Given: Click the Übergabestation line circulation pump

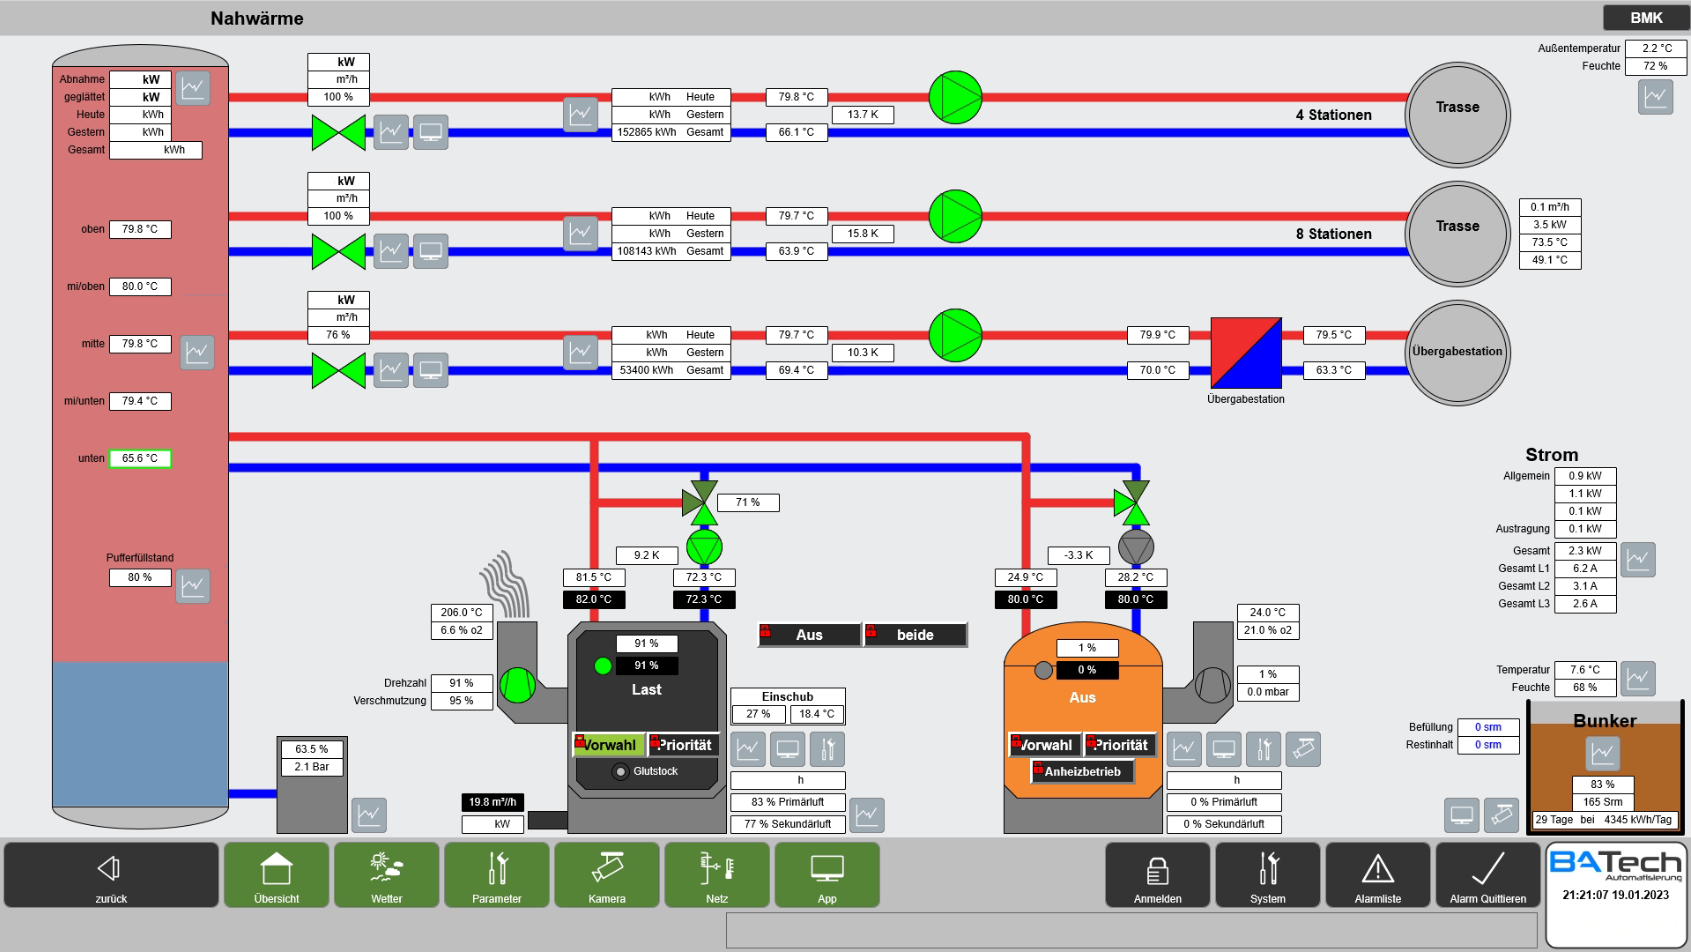Looking at the screenshot, I should (955, 335).
